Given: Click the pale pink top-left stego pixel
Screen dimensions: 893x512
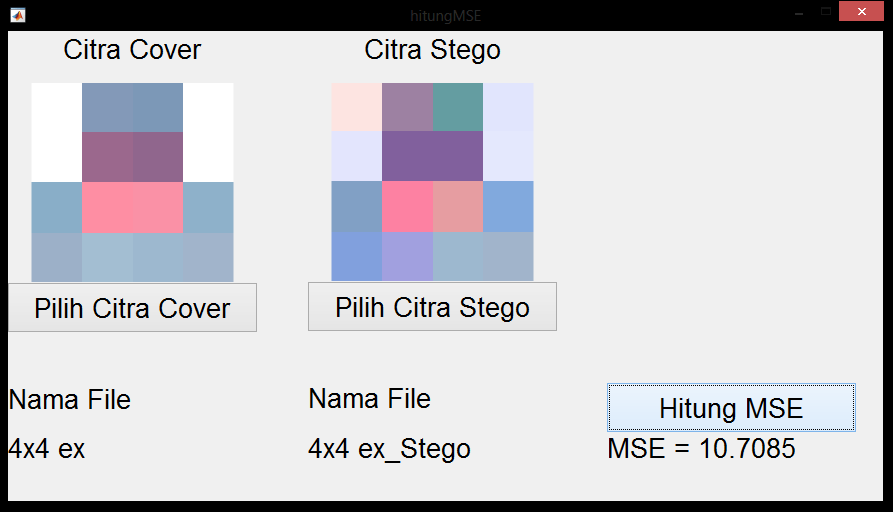Looking at the screenshot, I should (x=357, y=107).
